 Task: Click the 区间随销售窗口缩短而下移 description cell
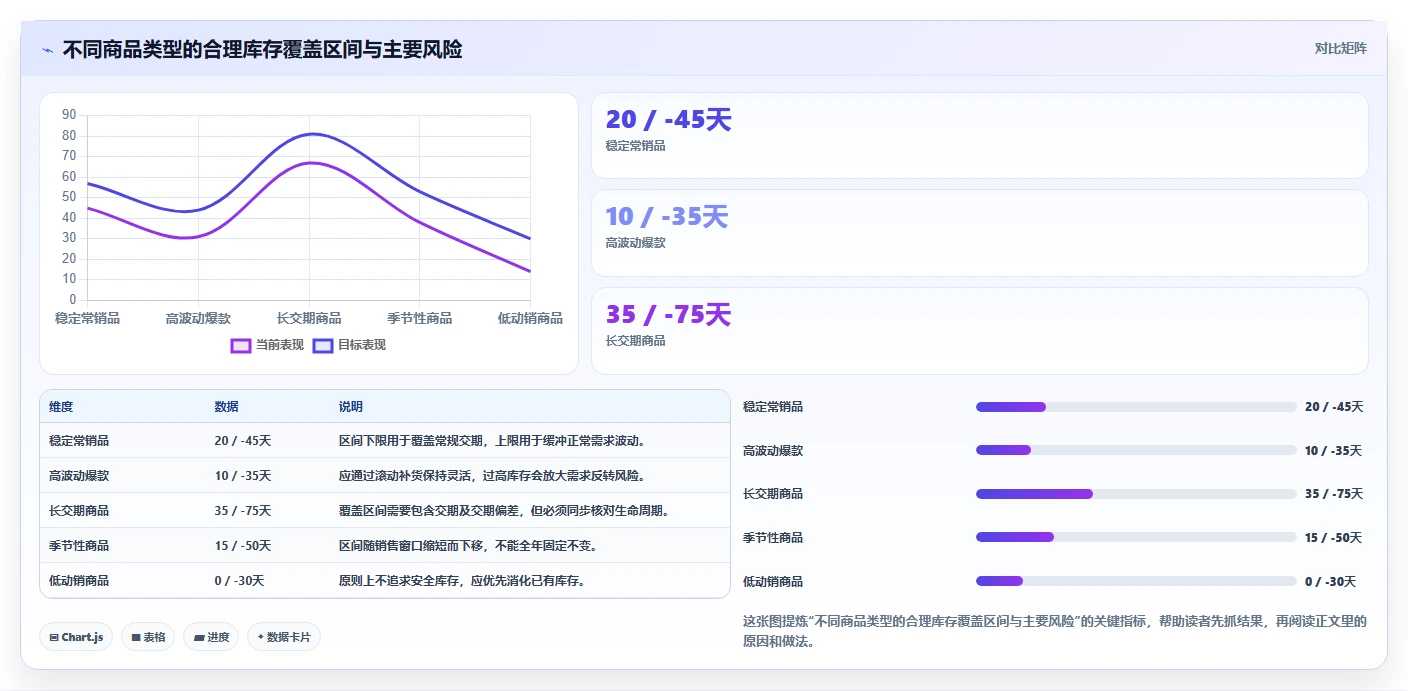coord(468,546)
